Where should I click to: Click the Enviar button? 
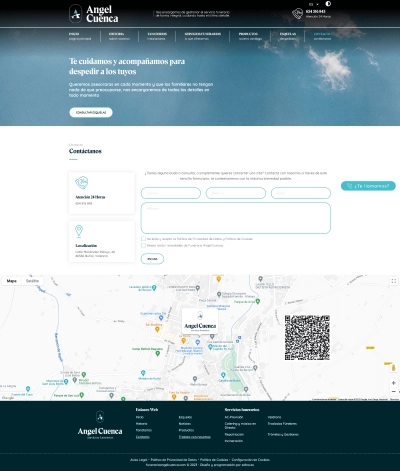click(152, 259)
